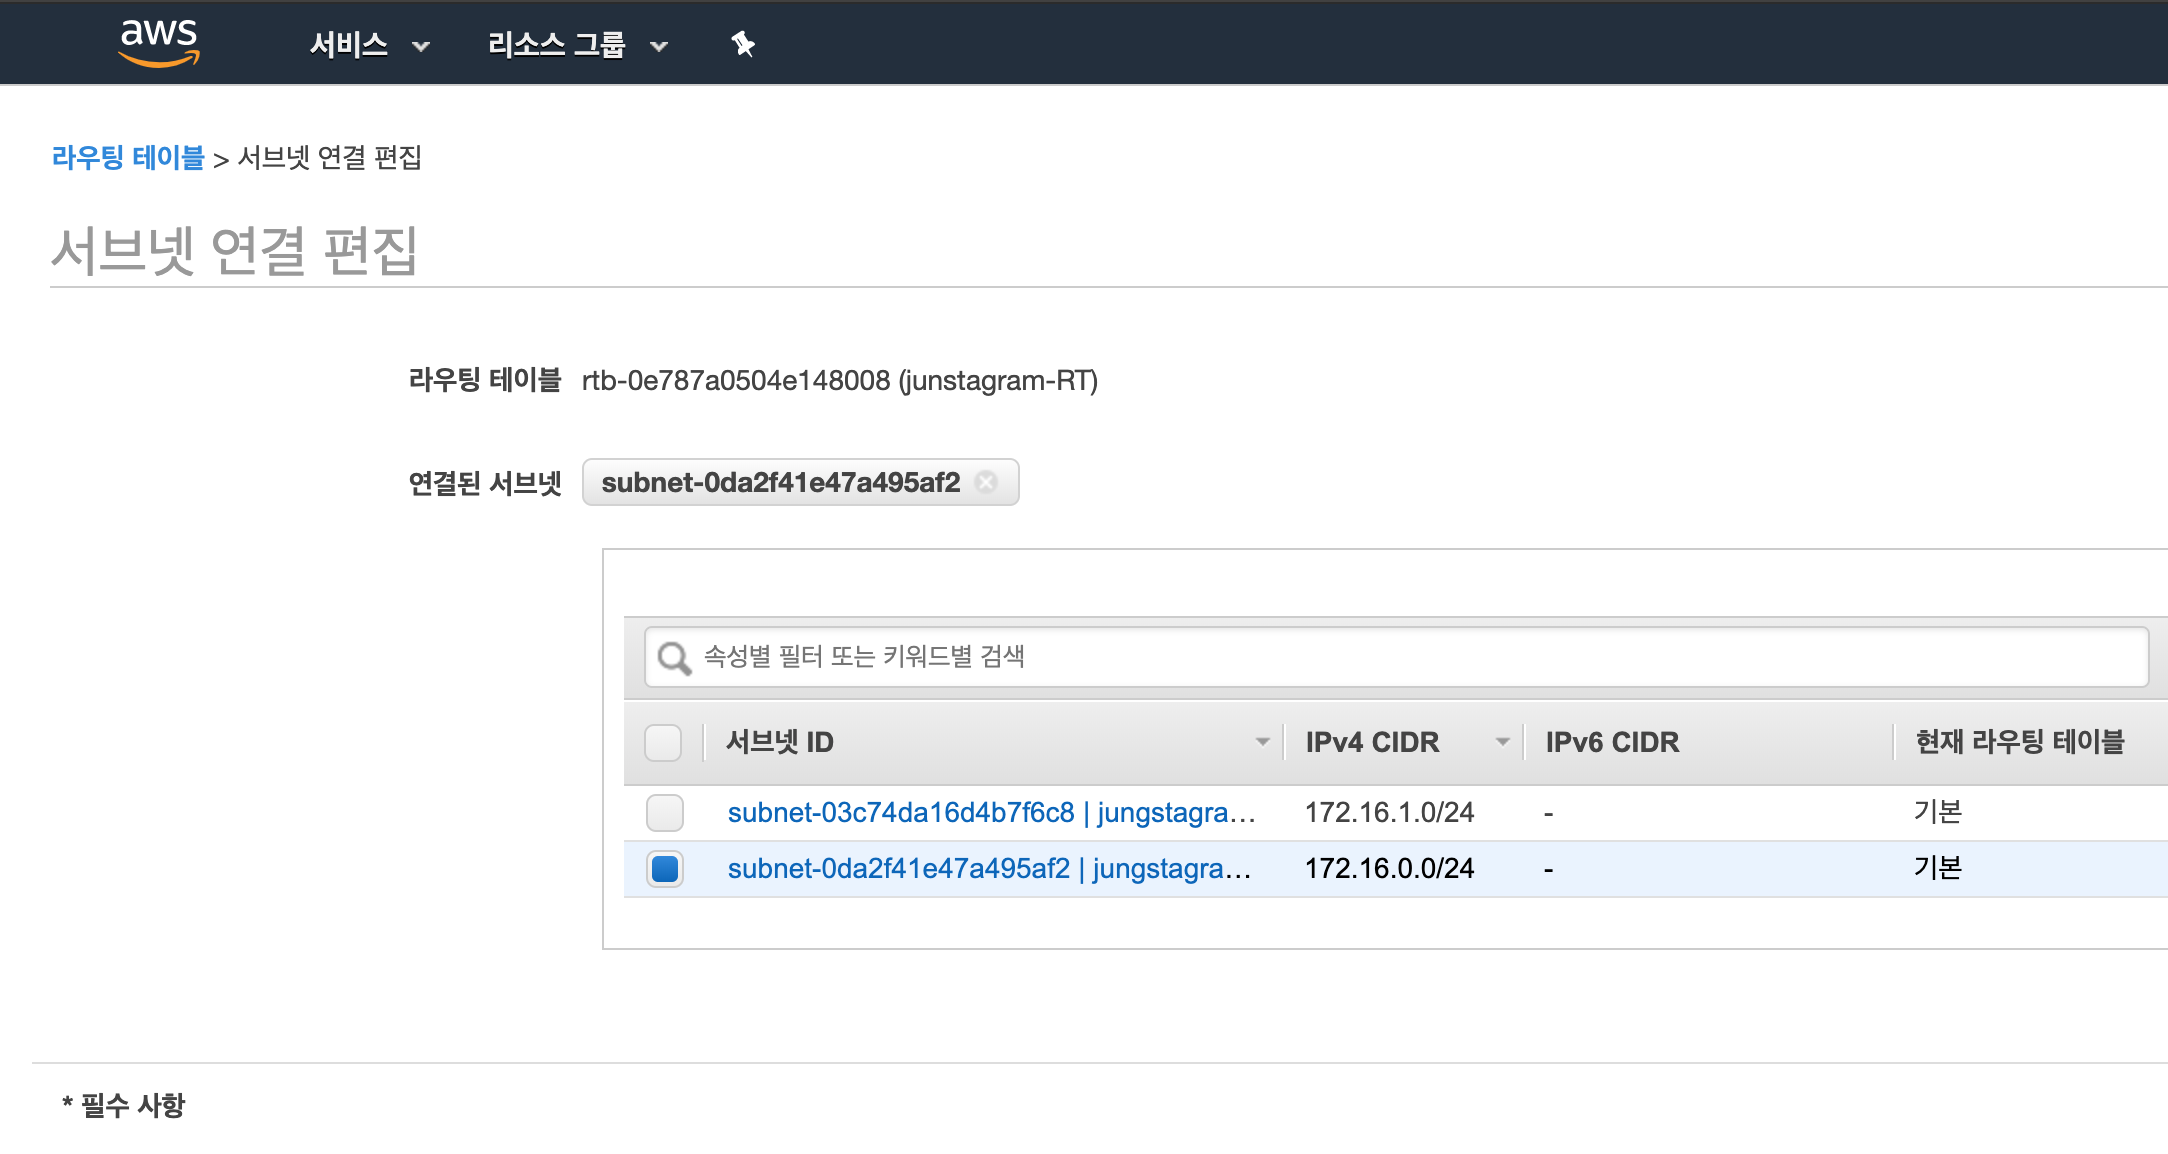
Task: Open subnet-03c74da16d4b7f6c8 link
Action: pos(900,812)
